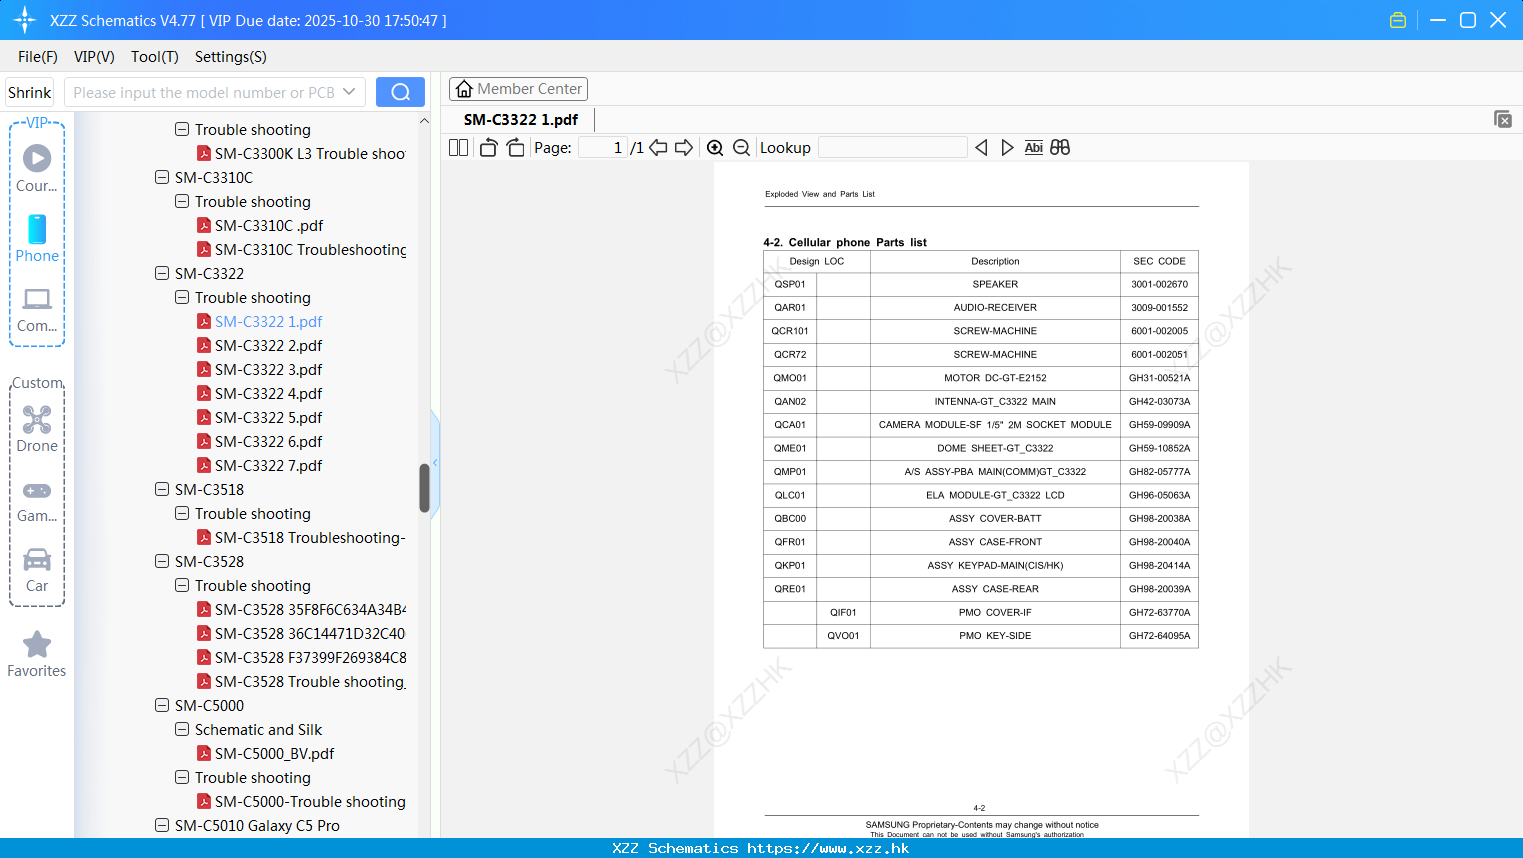The height and width of the screenshot is (858, 1523).
Task: Click the Shrink button
Action: pyautogui.click(x=30, y=92)
